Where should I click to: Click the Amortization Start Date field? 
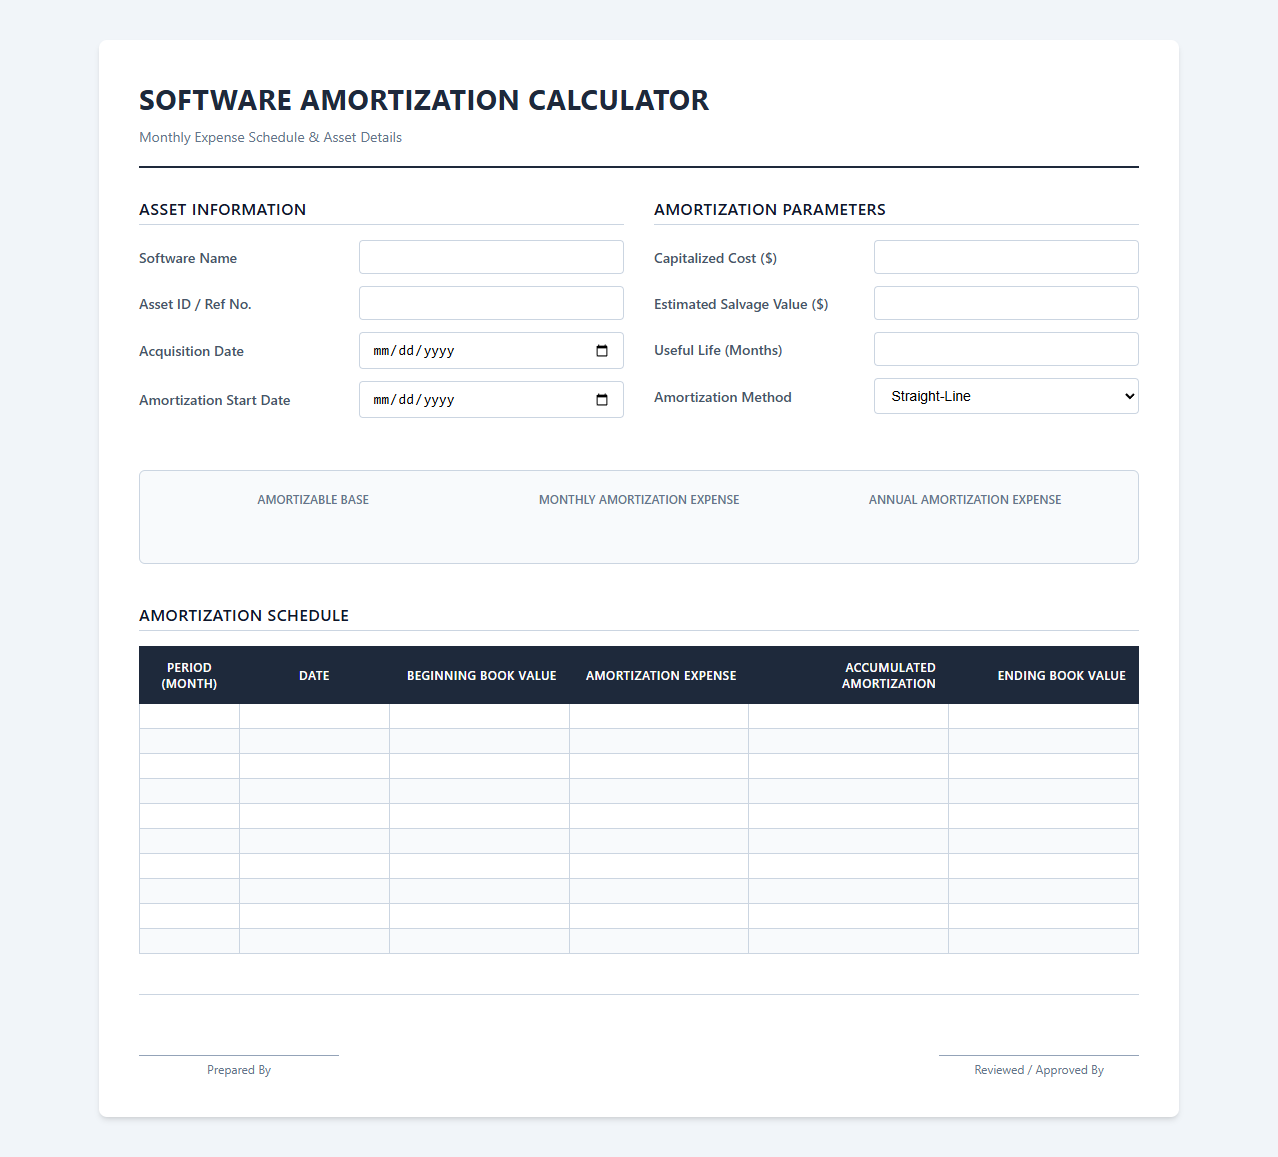(x=491, y=400)
